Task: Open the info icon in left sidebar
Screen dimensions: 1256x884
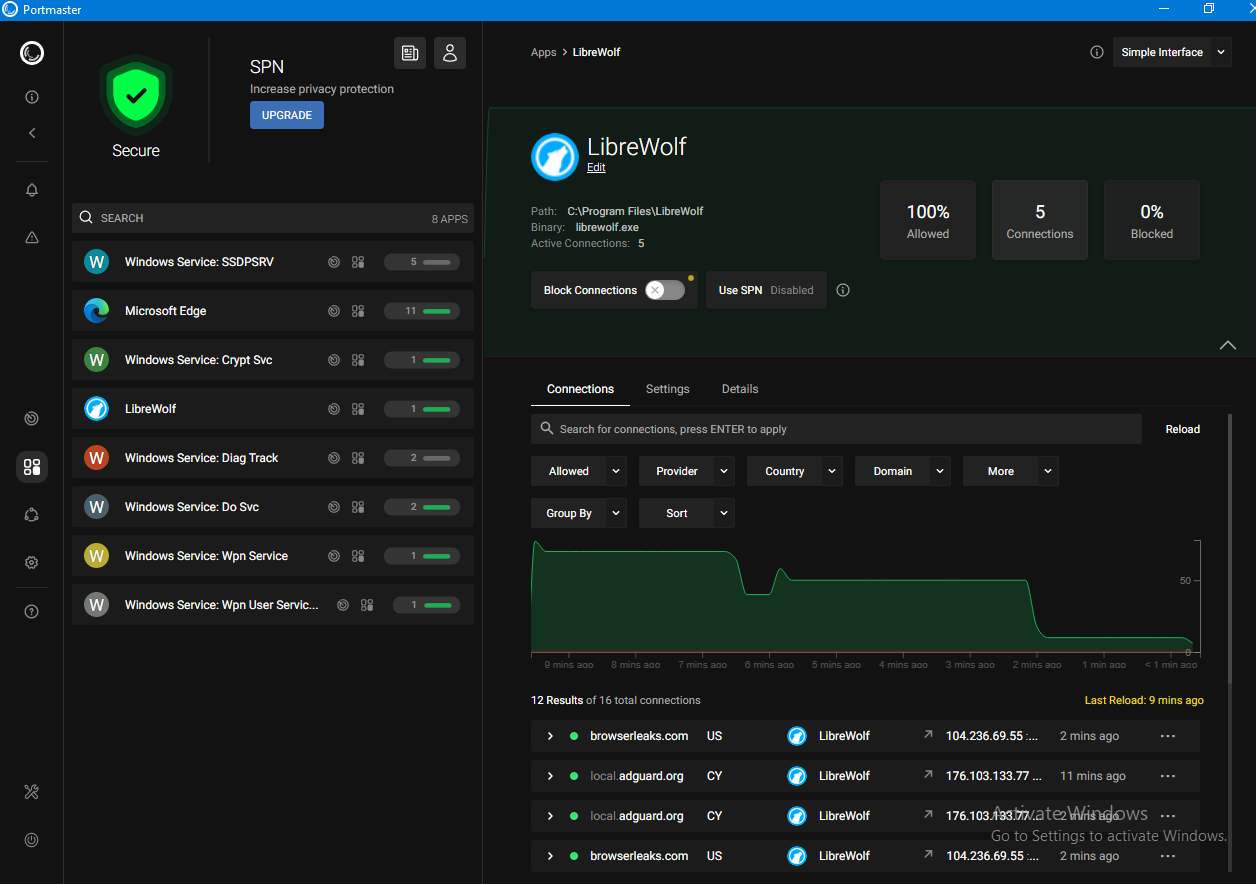Action: pos(32,97)
